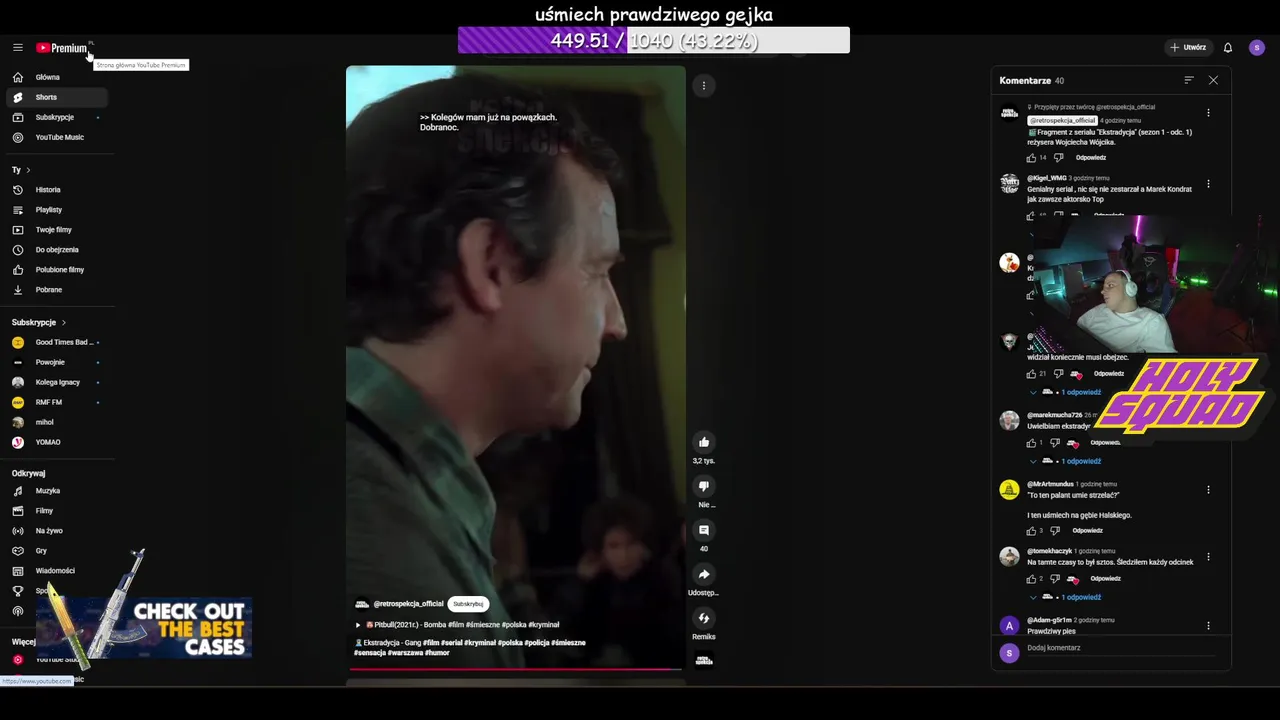
Task: Browse Gry gaming category
Action: pos(57,551)
